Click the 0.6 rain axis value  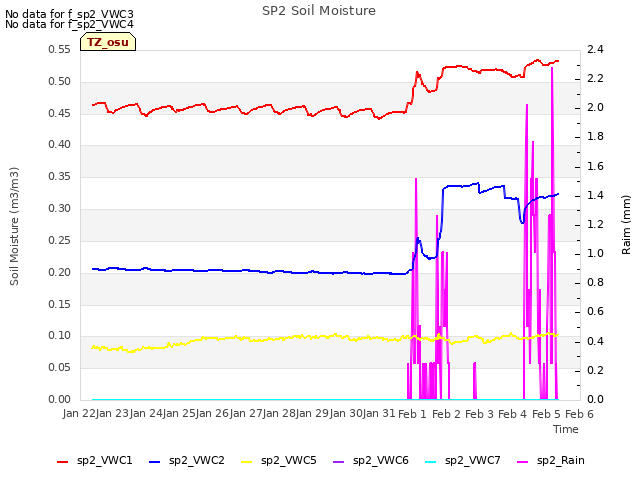click(x=595, y=311)
